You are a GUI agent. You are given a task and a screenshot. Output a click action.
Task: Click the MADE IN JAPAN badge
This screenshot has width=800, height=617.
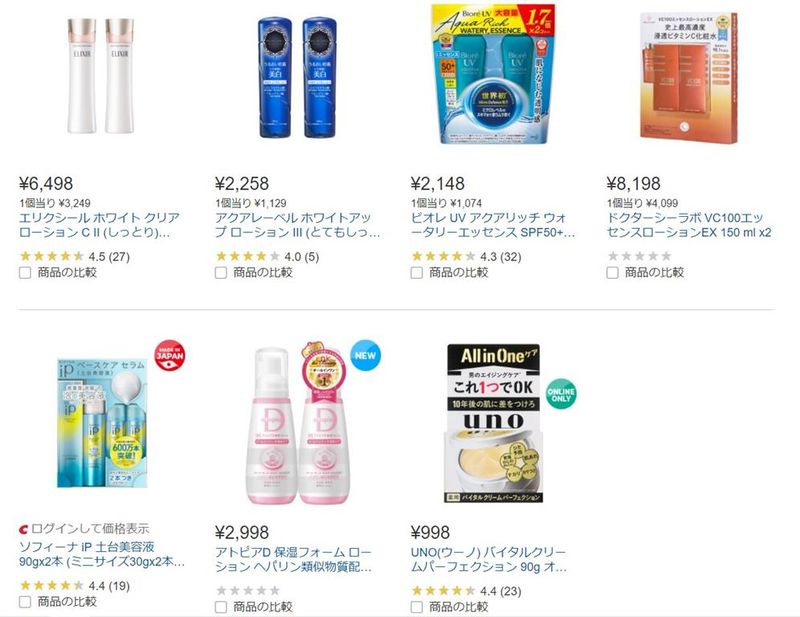point(170,356)
